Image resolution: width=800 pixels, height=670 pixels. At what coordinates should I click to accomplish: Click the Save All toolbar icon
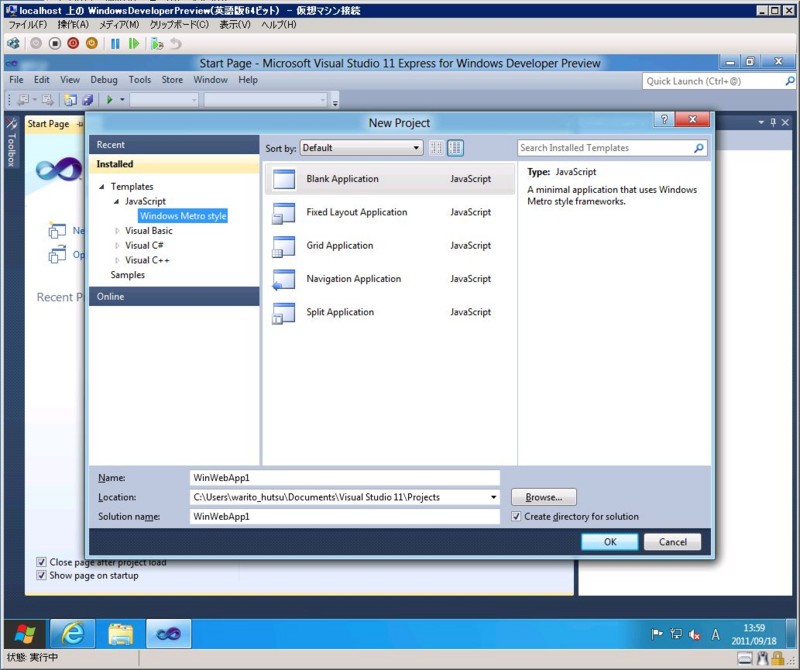(x=88, y=100)
